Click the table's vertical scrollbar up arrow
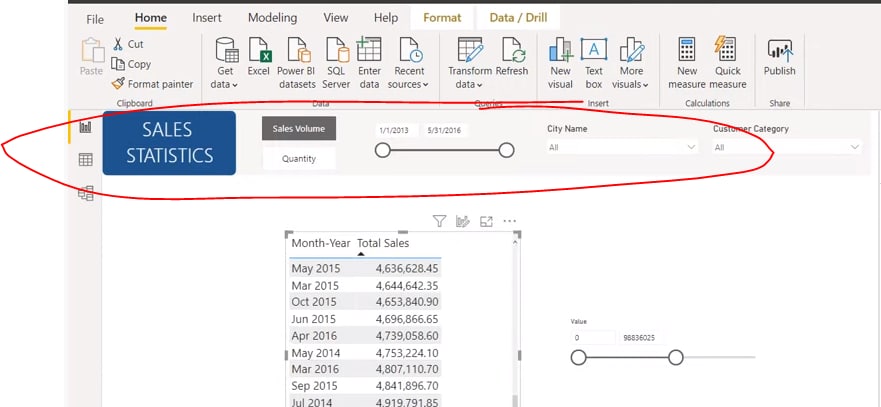The height and width of the screenshot is (407, 881). coord(515,242)
